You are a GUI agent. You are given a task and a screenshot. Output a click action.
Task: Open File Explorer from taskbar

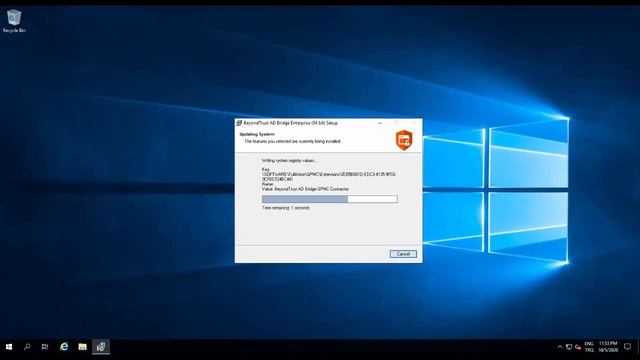[x=82, y=347]
